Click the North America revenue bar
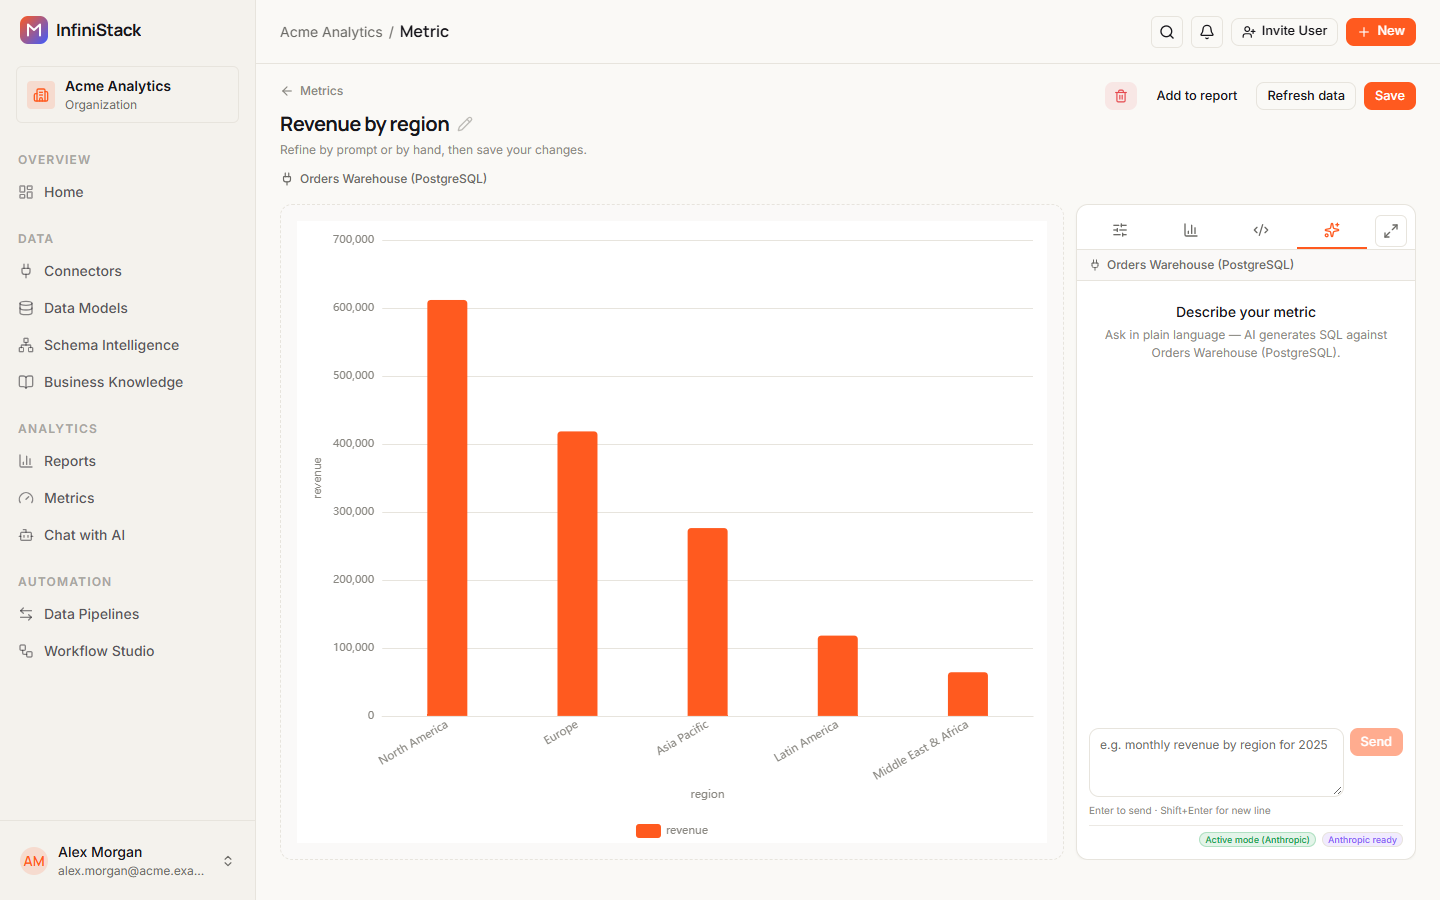Screen dimensions: 1440x900 [x=447, y=508]
